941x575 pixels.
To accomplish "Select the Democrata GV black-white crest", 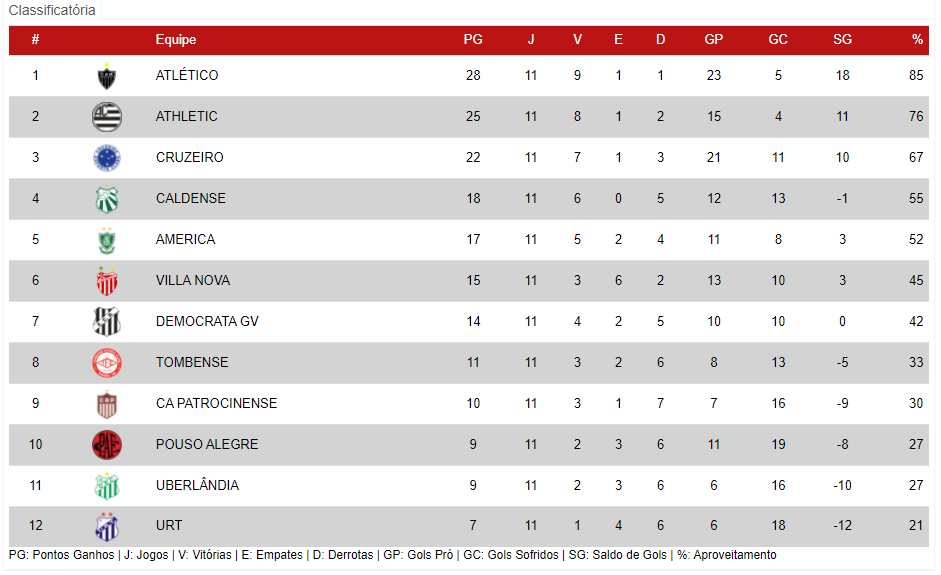I will (107, 322).
